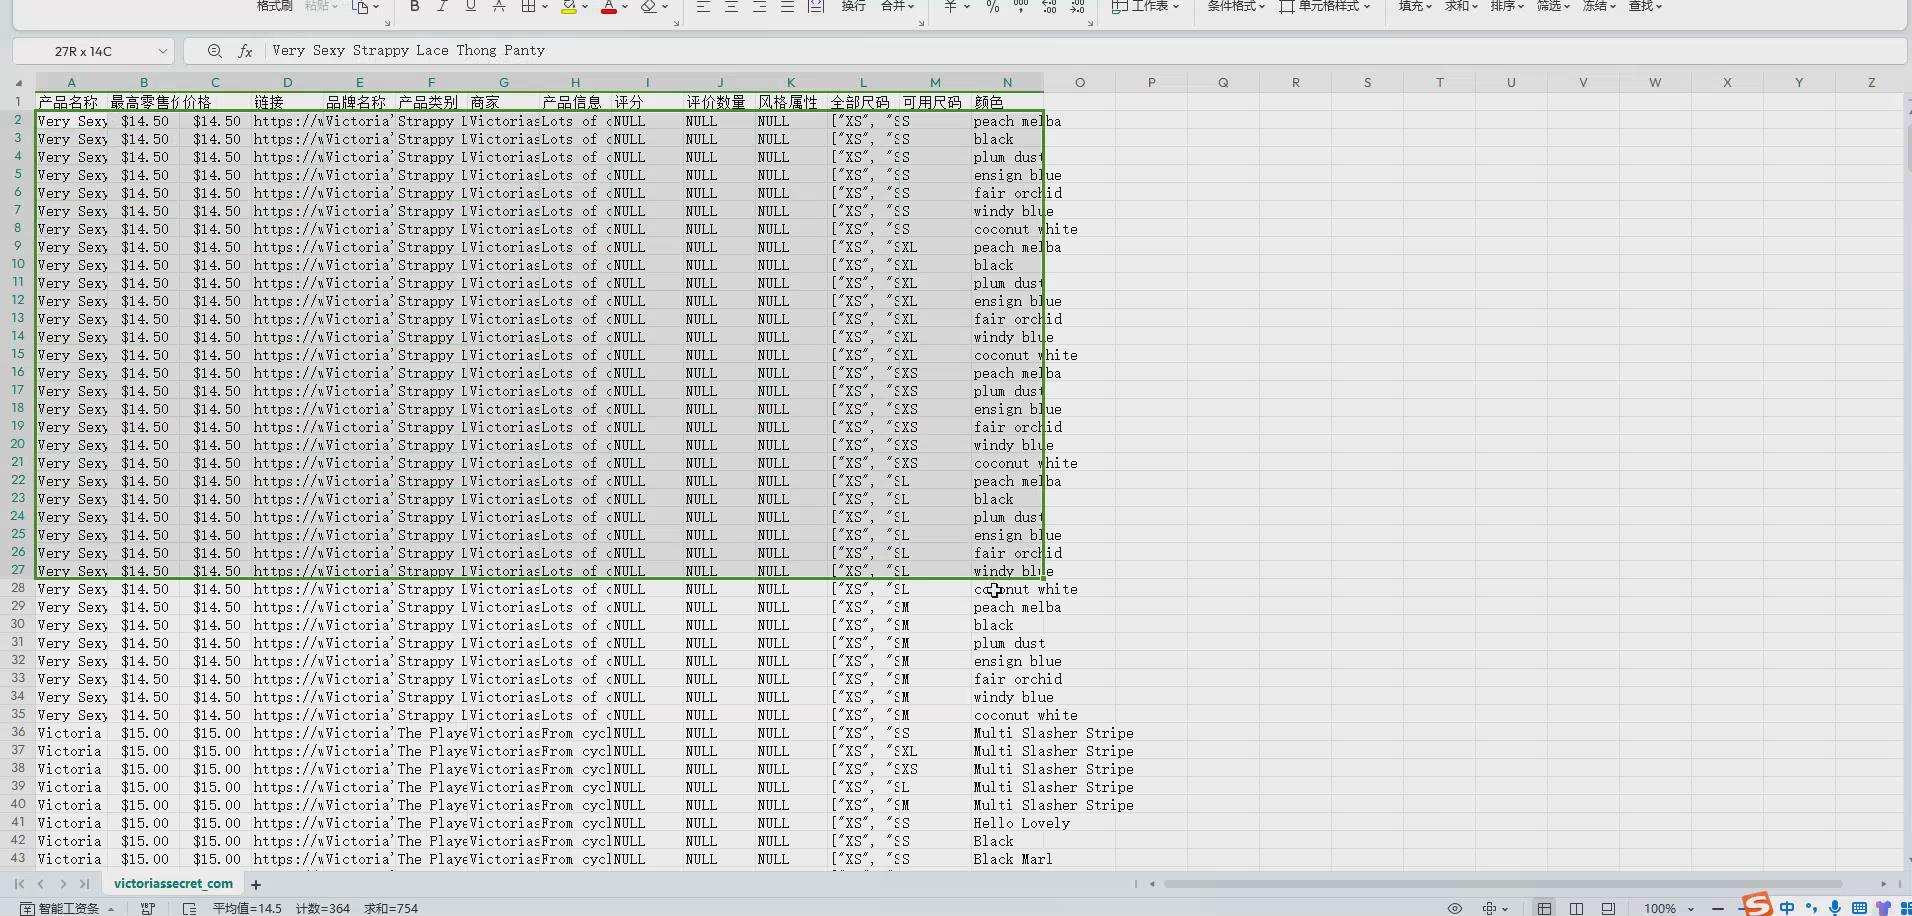Decrease decimal places

coord(1077,6)
